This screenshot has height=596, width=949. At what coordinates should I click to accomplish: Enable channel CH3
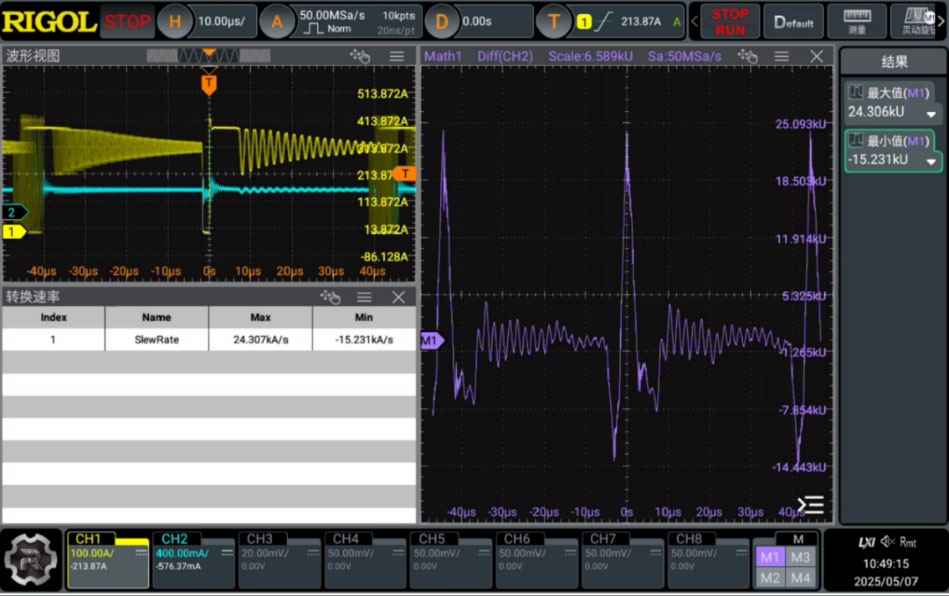(280, 560)
